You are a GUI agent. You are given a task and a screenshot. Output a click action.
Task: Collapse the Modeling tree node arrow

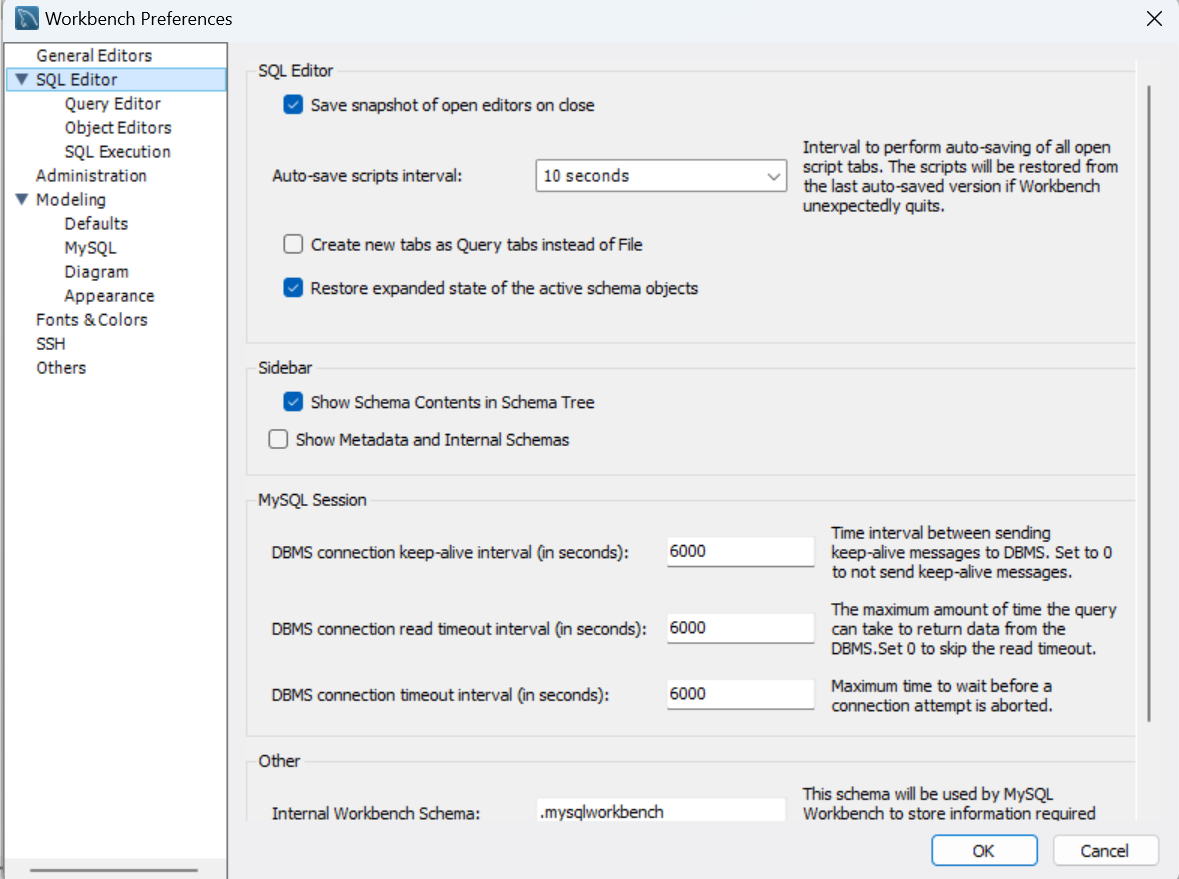point(22,199)
